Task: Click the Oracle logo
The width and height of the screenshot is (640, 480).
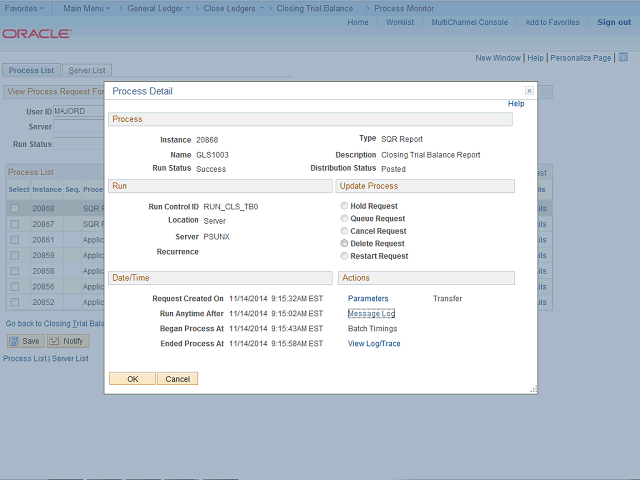Action: coord(37,34)
